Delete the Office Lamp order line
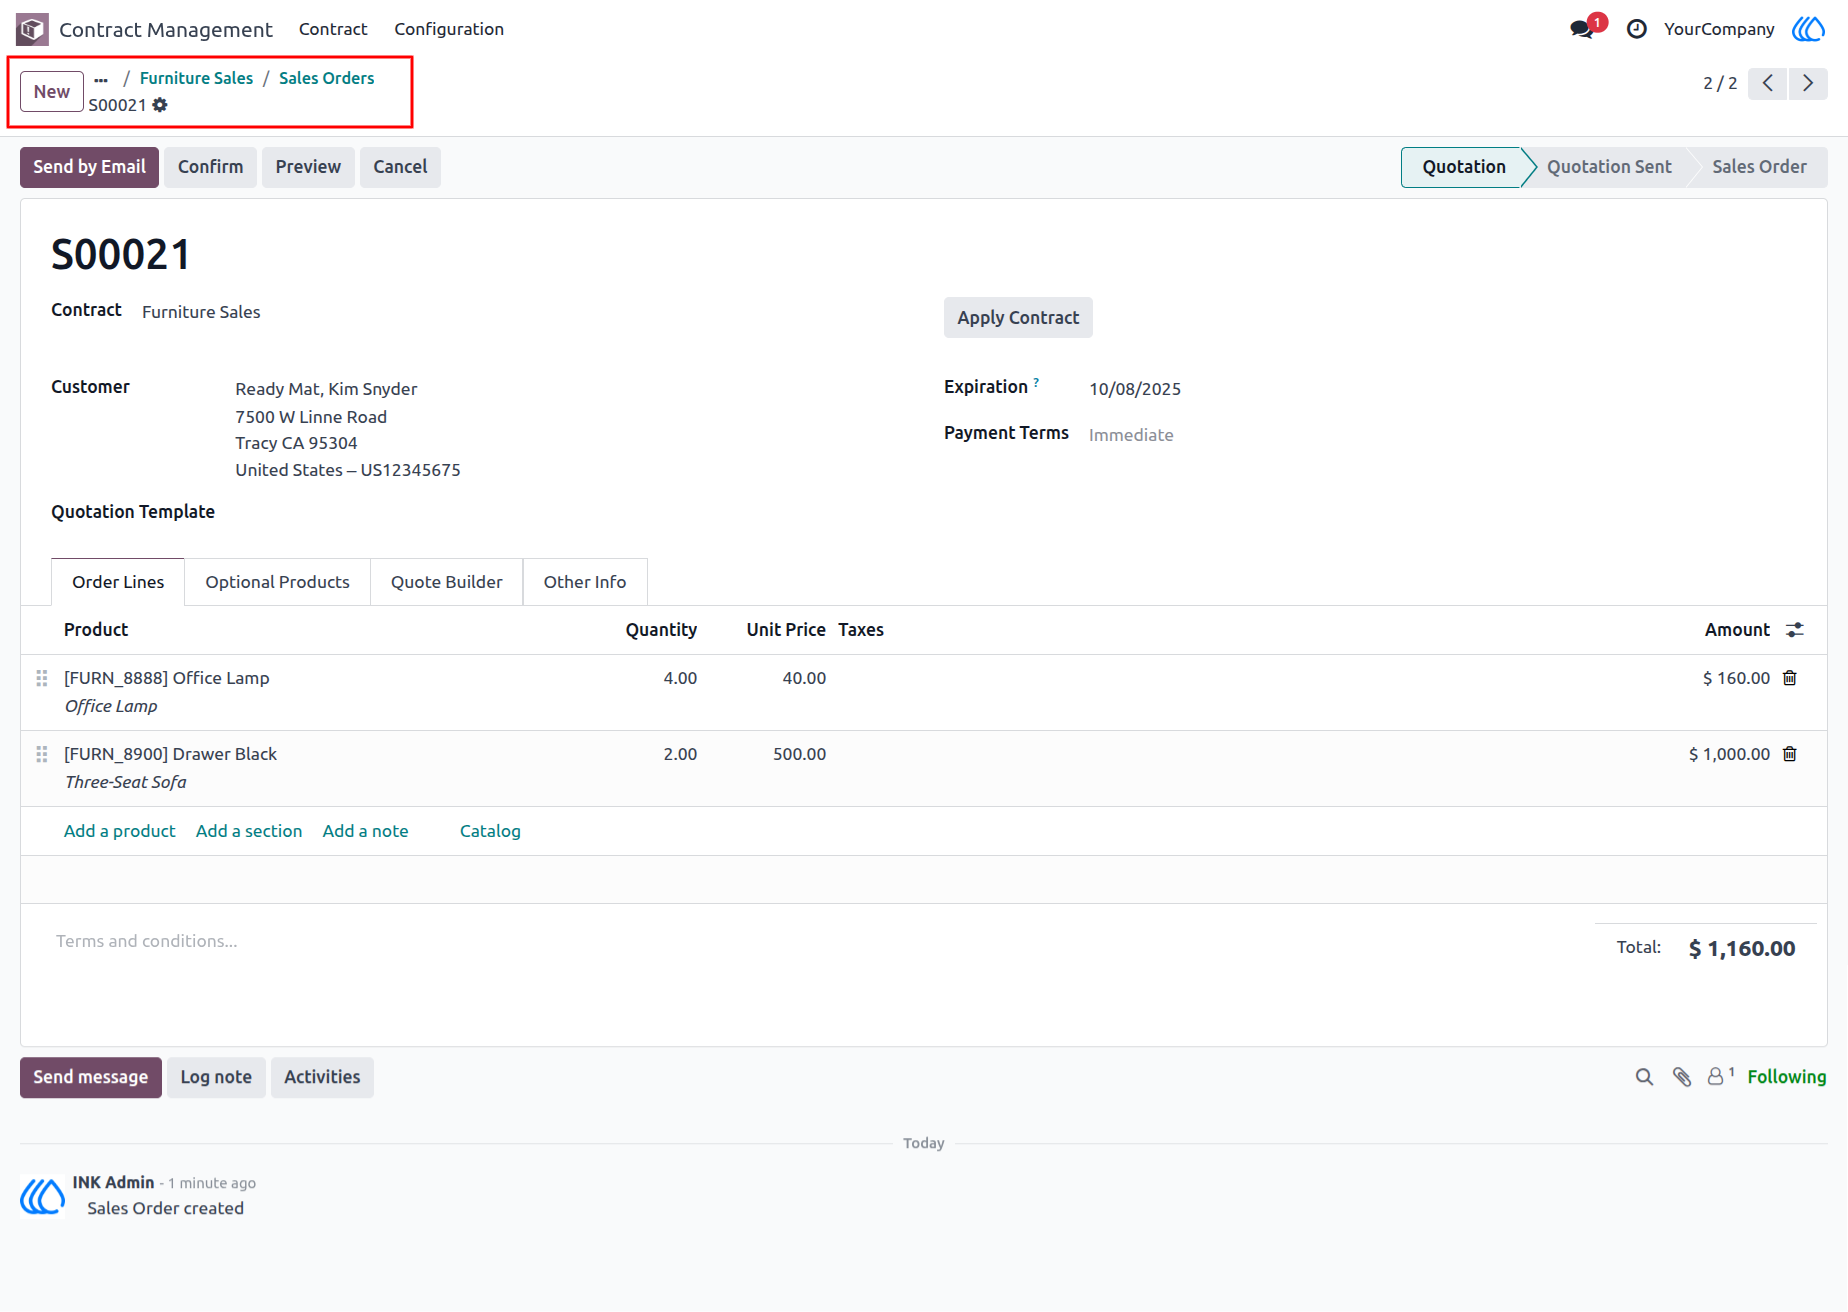This screenshot has height=1312, width=1848. [1790, 678]
